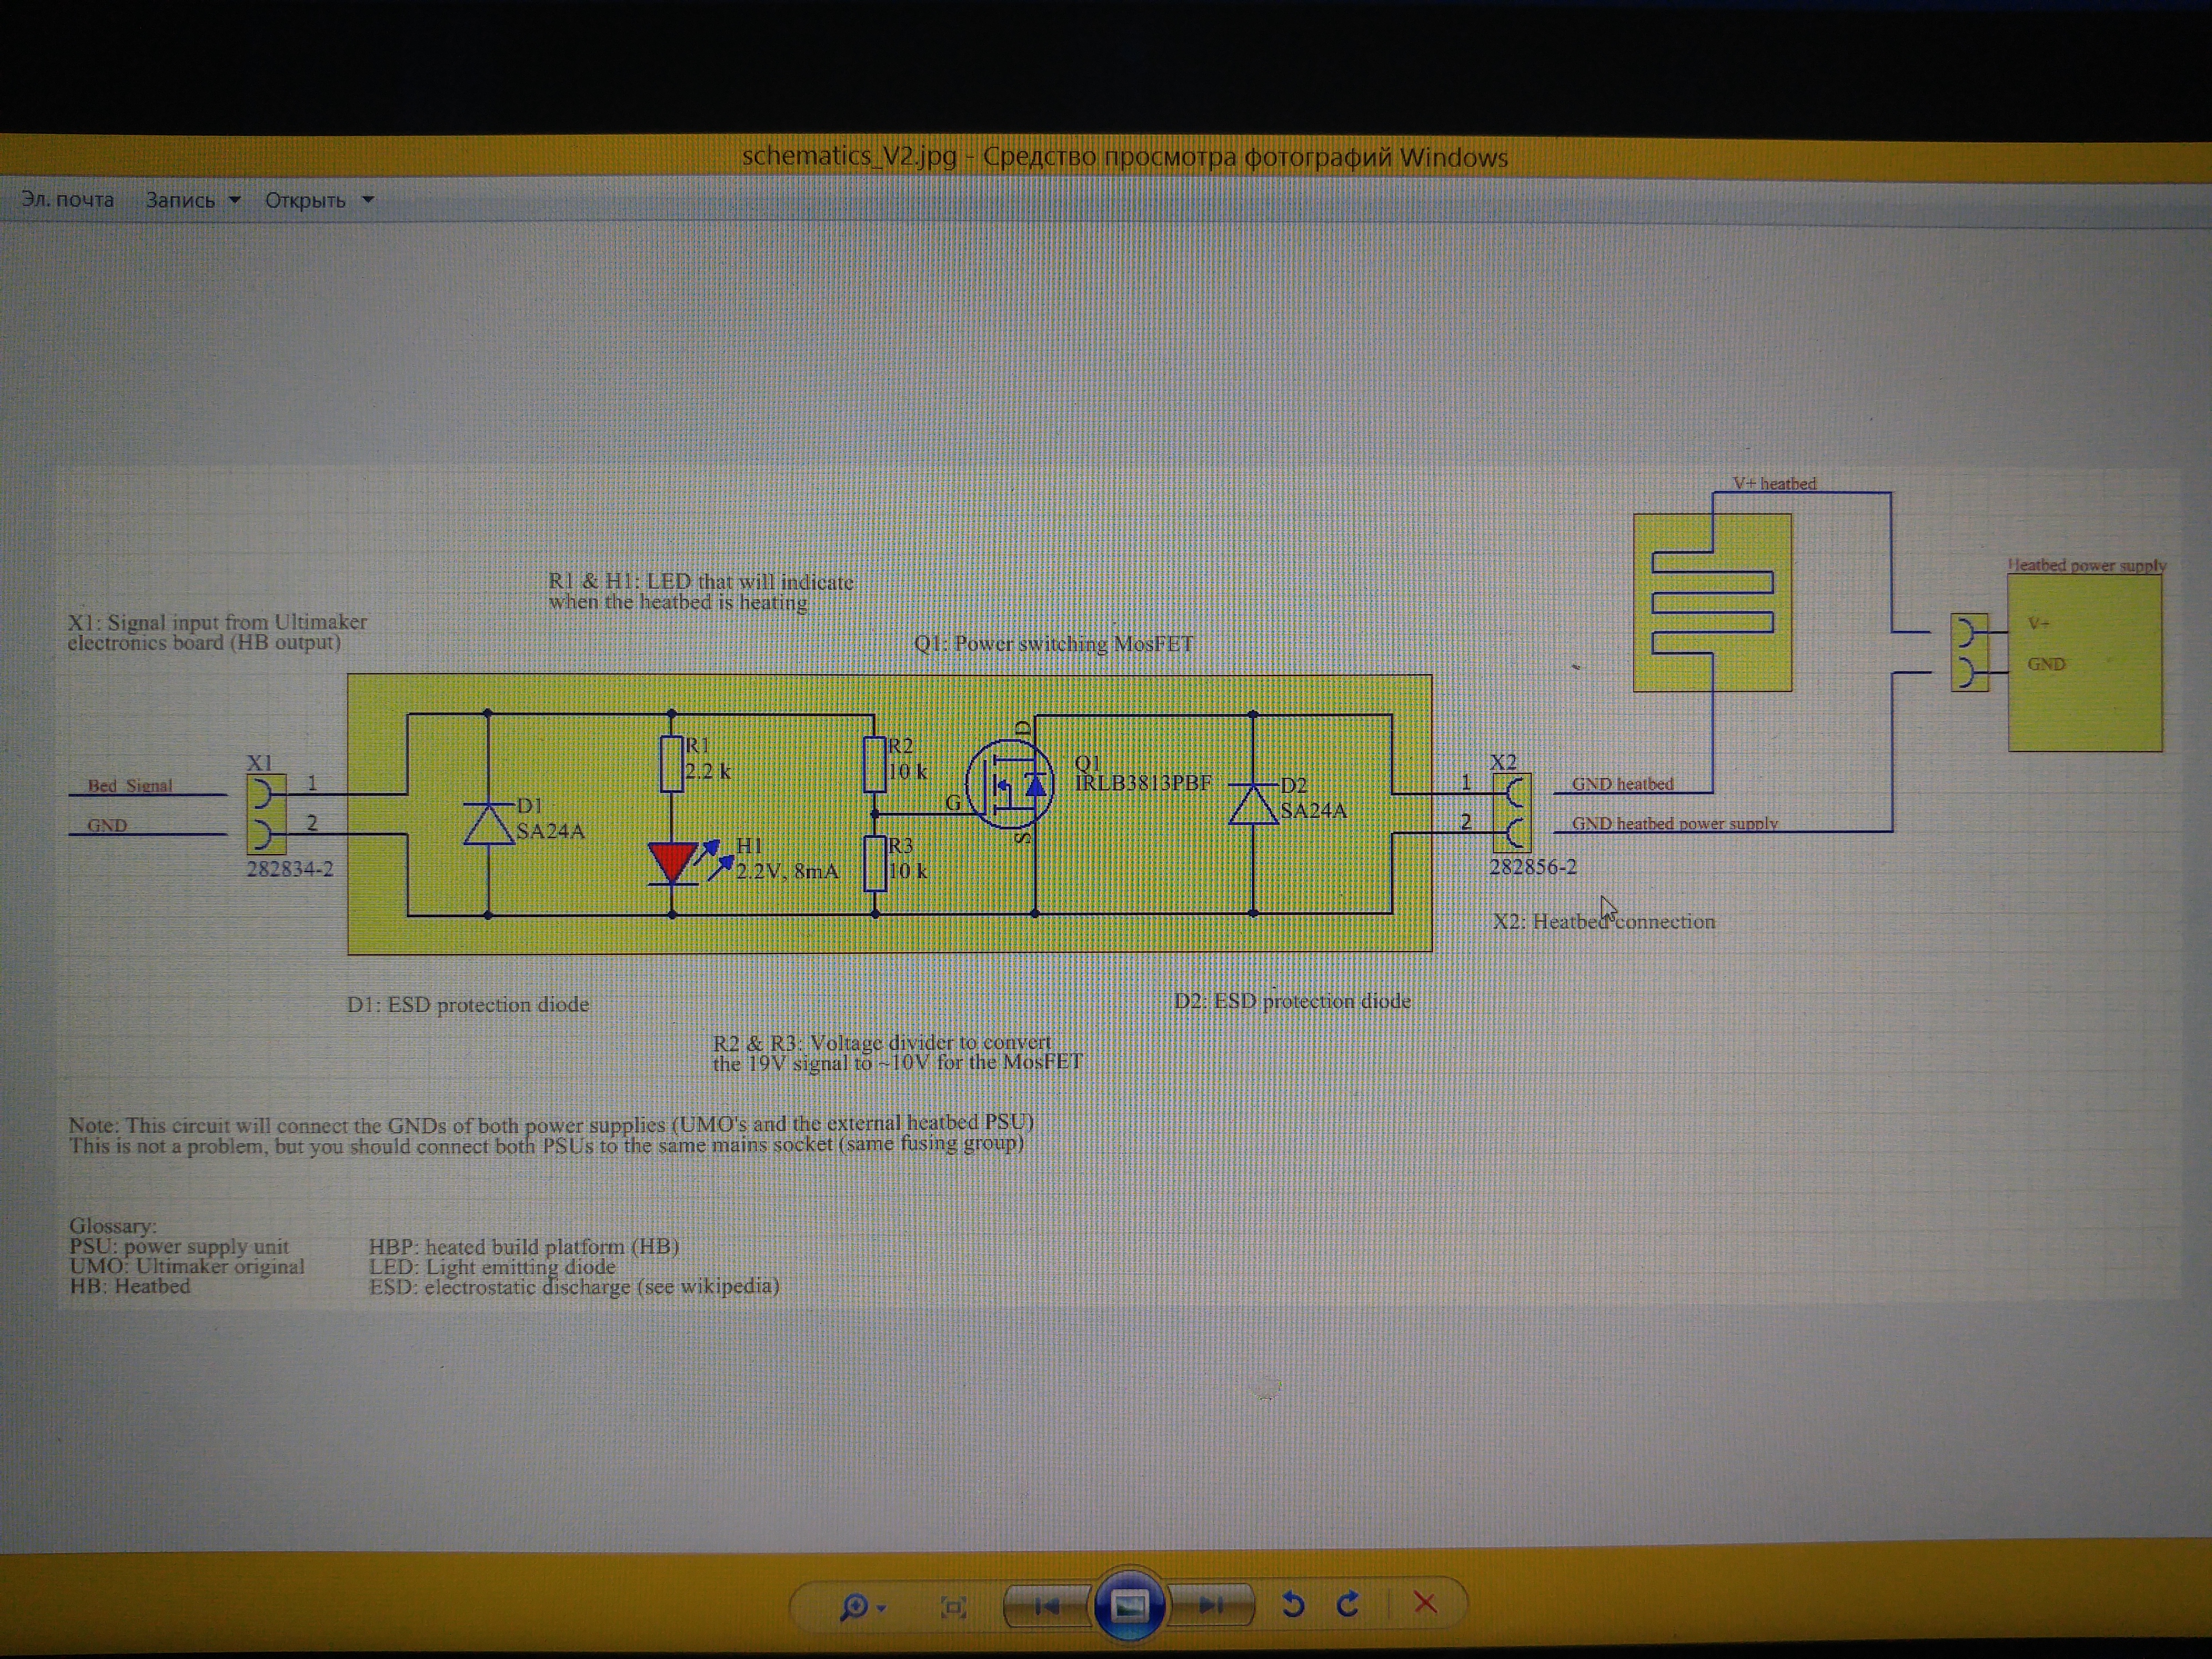The height and width of the screenshot is (1659, 2212).
Task: Rotate the image counterclockwise
Action: (1293, 1605)
